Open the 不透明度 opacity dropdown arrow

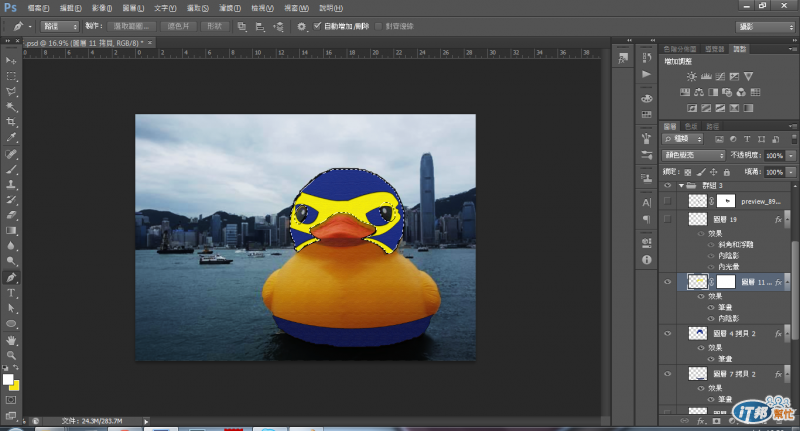coord(791,156)
